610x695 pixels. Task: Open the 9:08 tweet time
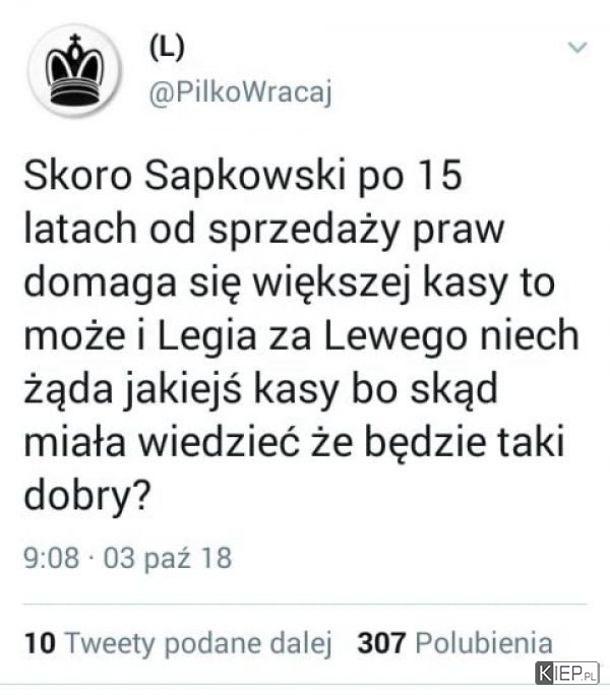51,558
